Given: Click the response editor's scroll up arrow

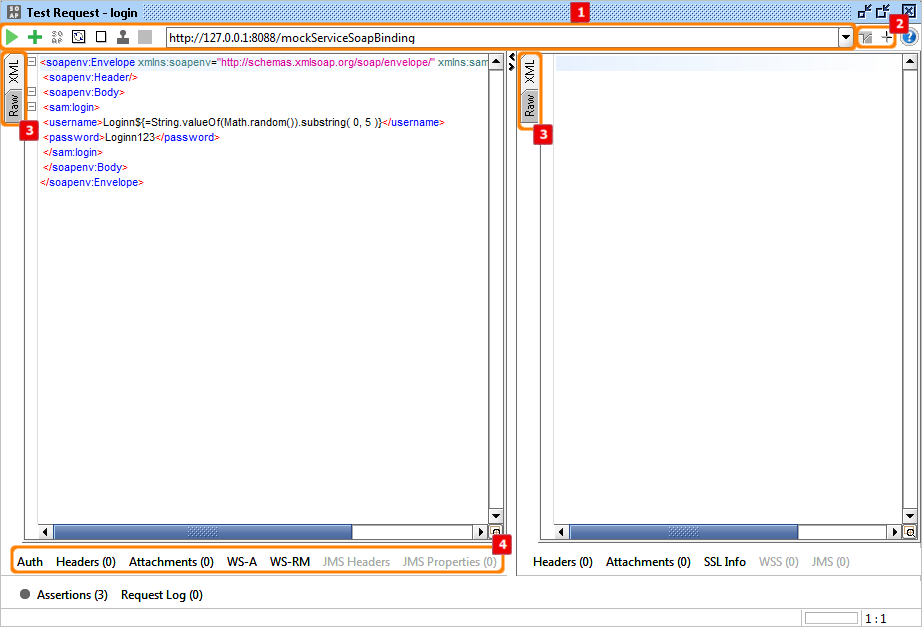Looking at the screenshot, I should (x=910, y=61).
